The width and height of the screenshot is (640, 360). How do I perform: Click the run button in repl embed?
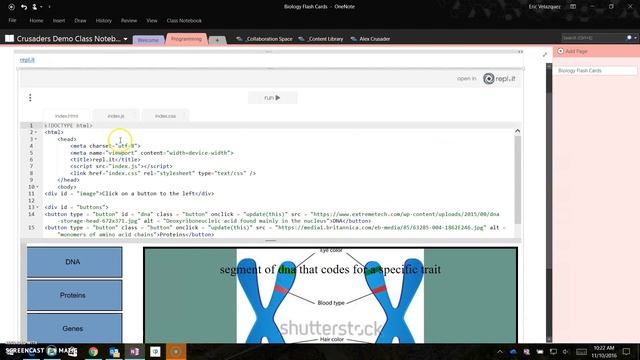[272, 98]
